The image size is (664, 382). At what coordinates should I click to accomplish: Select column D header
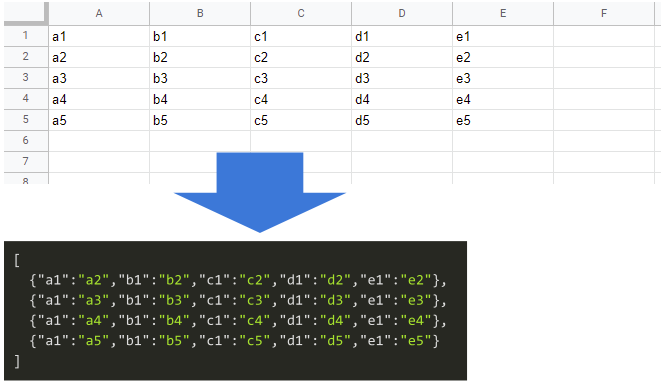402,14
